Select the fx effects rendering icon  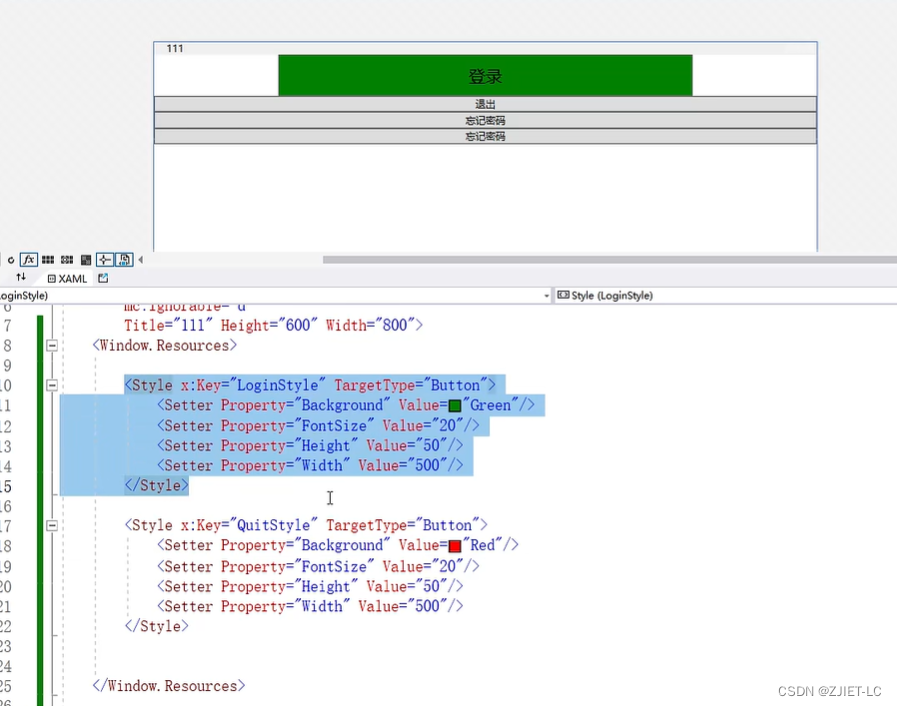click(29, 259)
